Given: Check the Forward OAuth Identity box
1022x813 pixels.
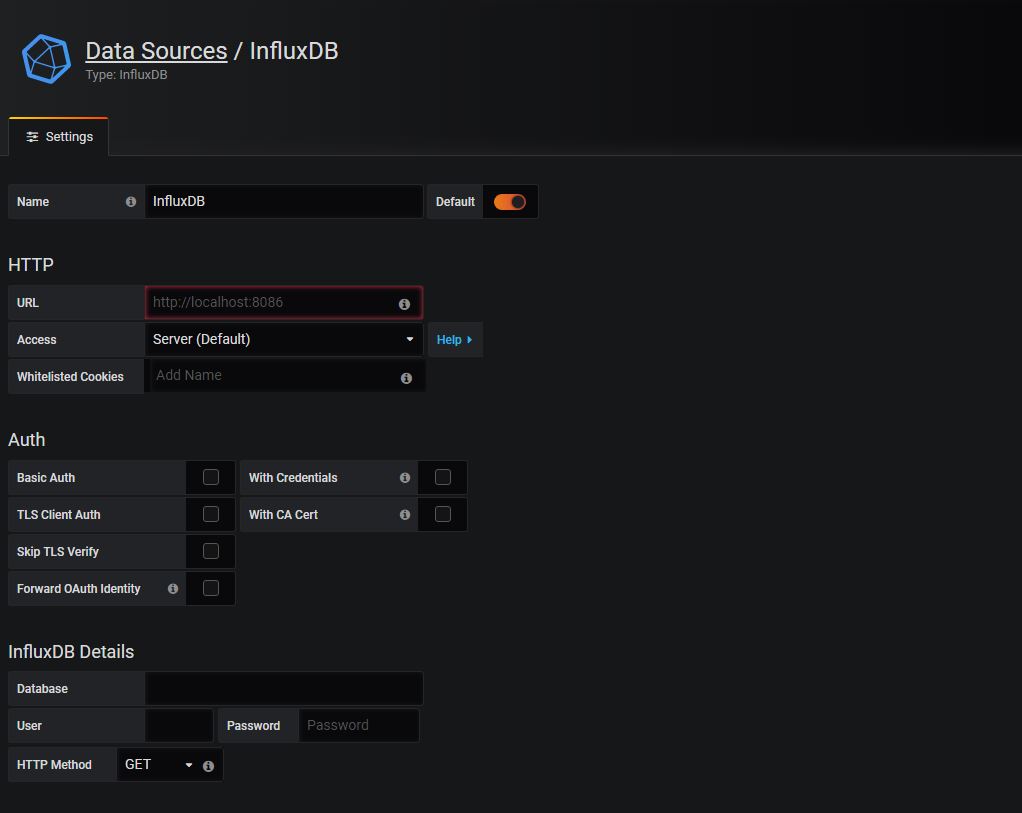Looking at the screenshot, I should pos(211,589).
